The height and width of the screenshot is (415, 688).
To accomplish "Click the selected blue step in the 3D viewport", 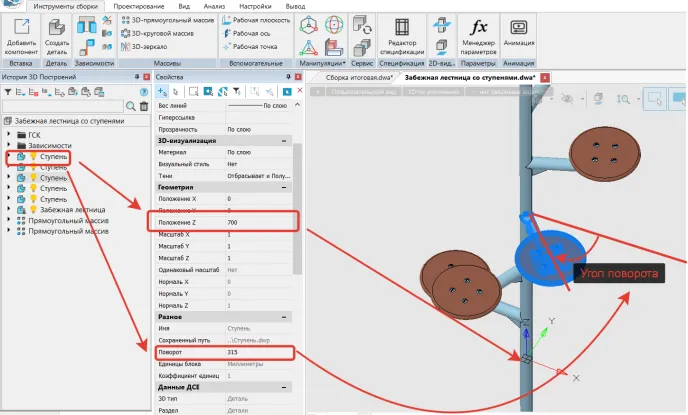I will coord(550,258).
